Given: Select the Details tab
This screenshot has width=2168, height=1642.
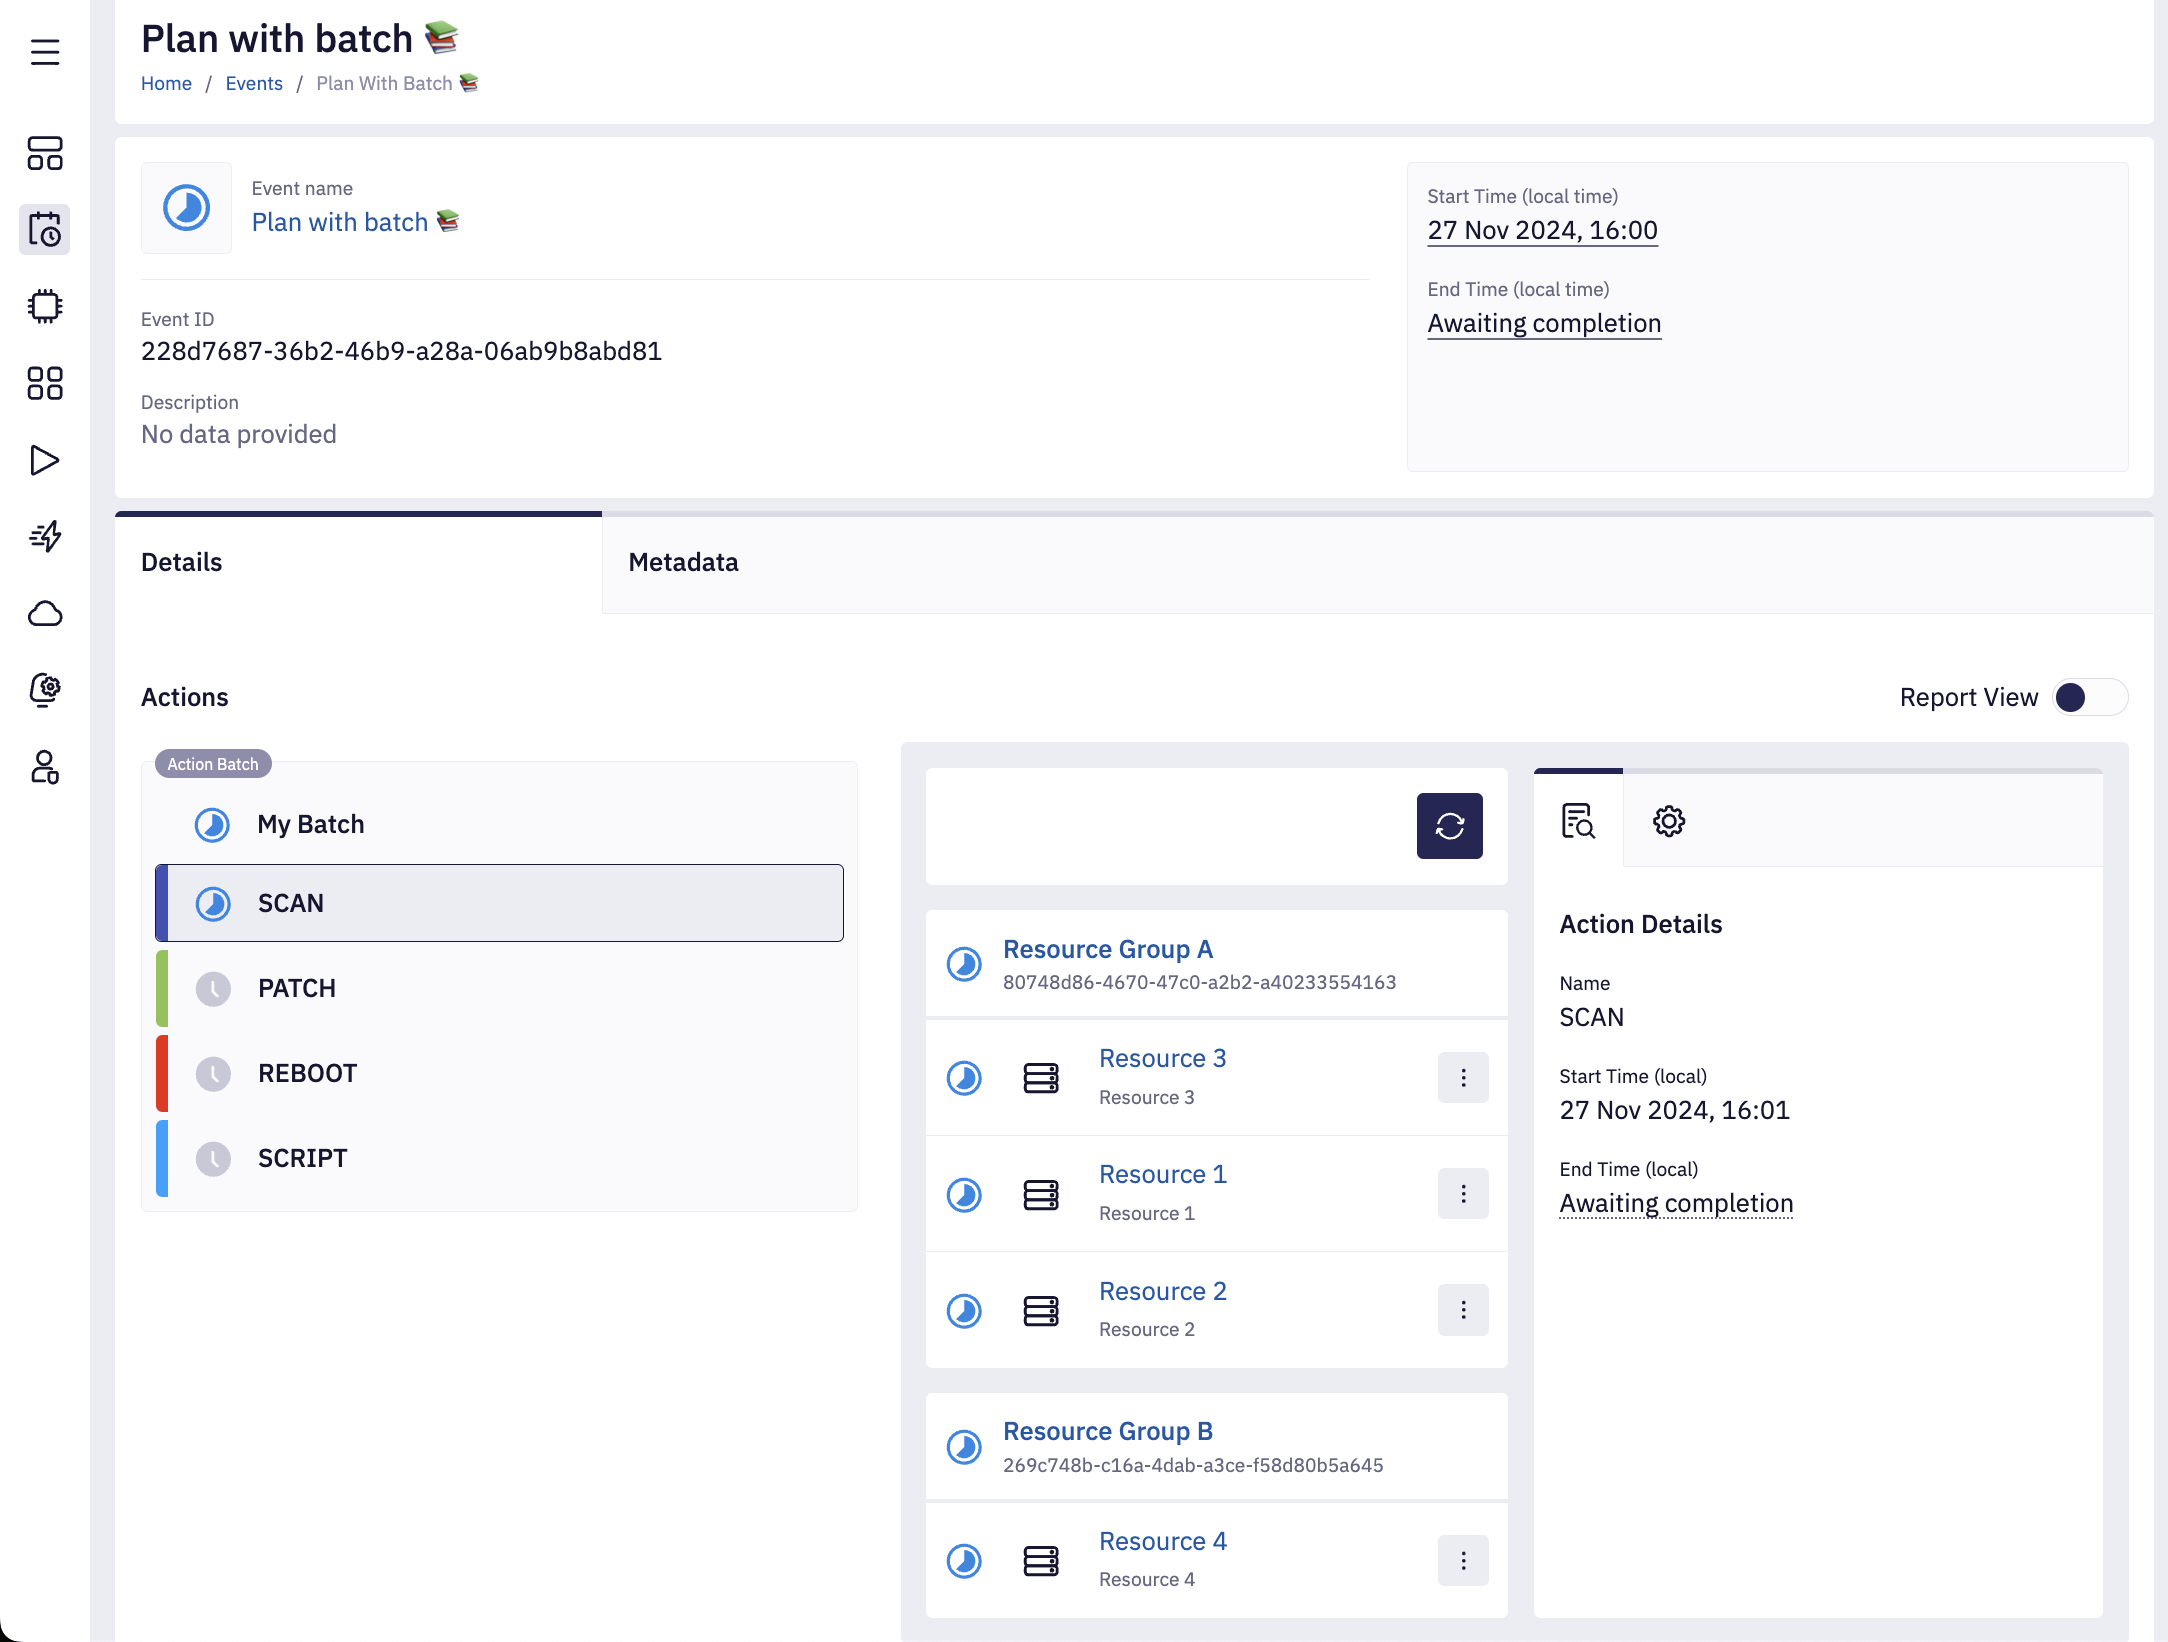Looking at the screenshot, I should point(182,562).
